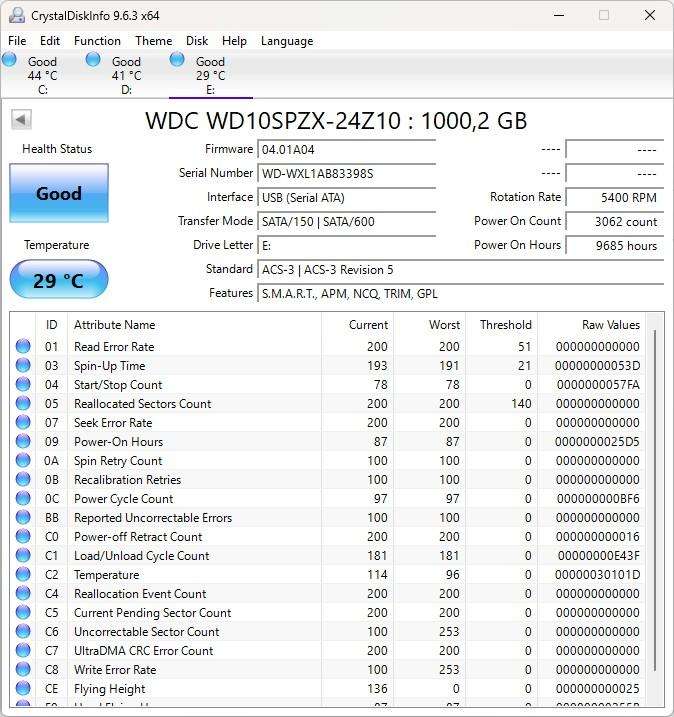The image size is (674, 717).
Task: Click status orb of Power Cycle Count row
Action: pyautogui.click(x=23, y=498)
